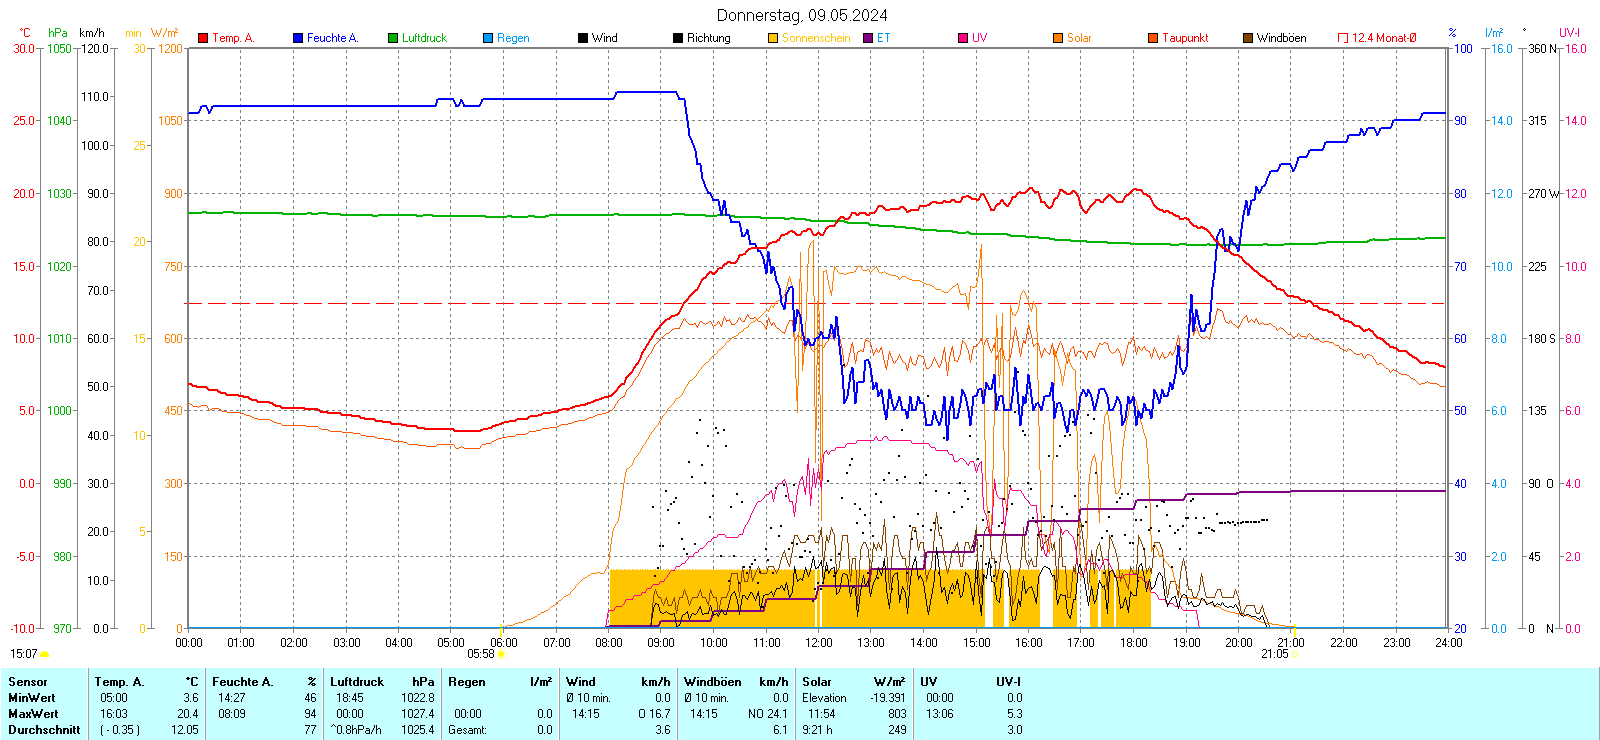Click the orange Solar legend square
The height and width of the screenshot is (740, 1600).
pyautogui.click(x=1058, y=38)
